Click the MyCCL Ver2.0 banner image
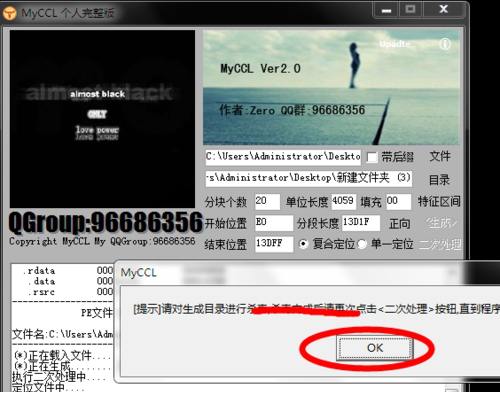The width and height of the screenshot is (500, 407). pyautogui.click(x=331, y=87)
